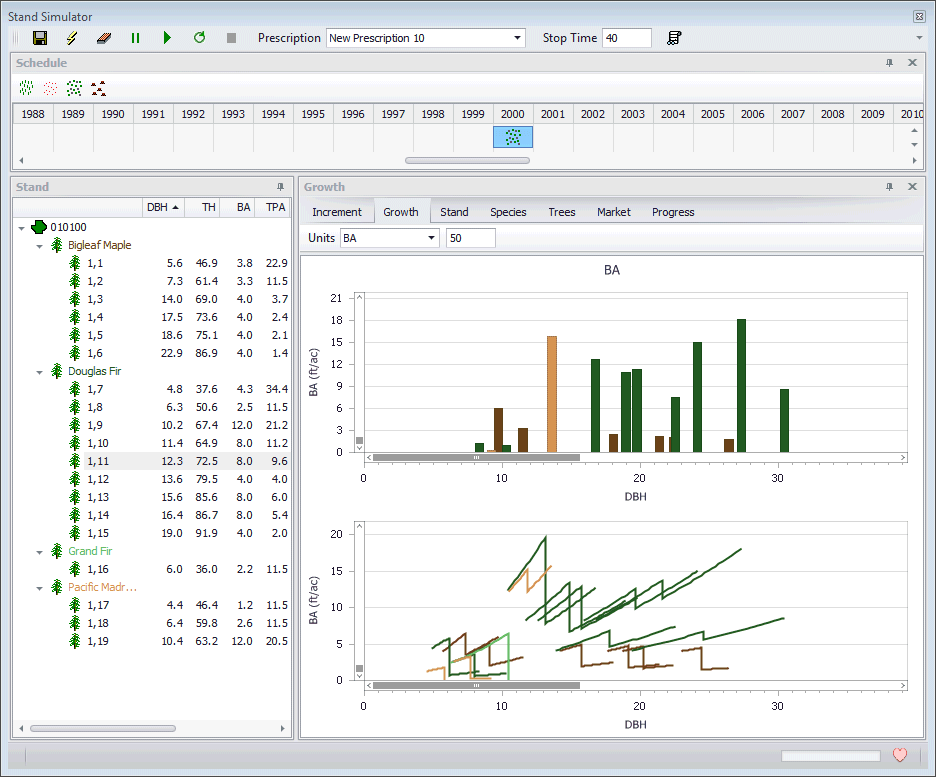This screenshot has width=936, height=777.
Task: Click the green stand icon for 010100
Action: pos(39,227)
